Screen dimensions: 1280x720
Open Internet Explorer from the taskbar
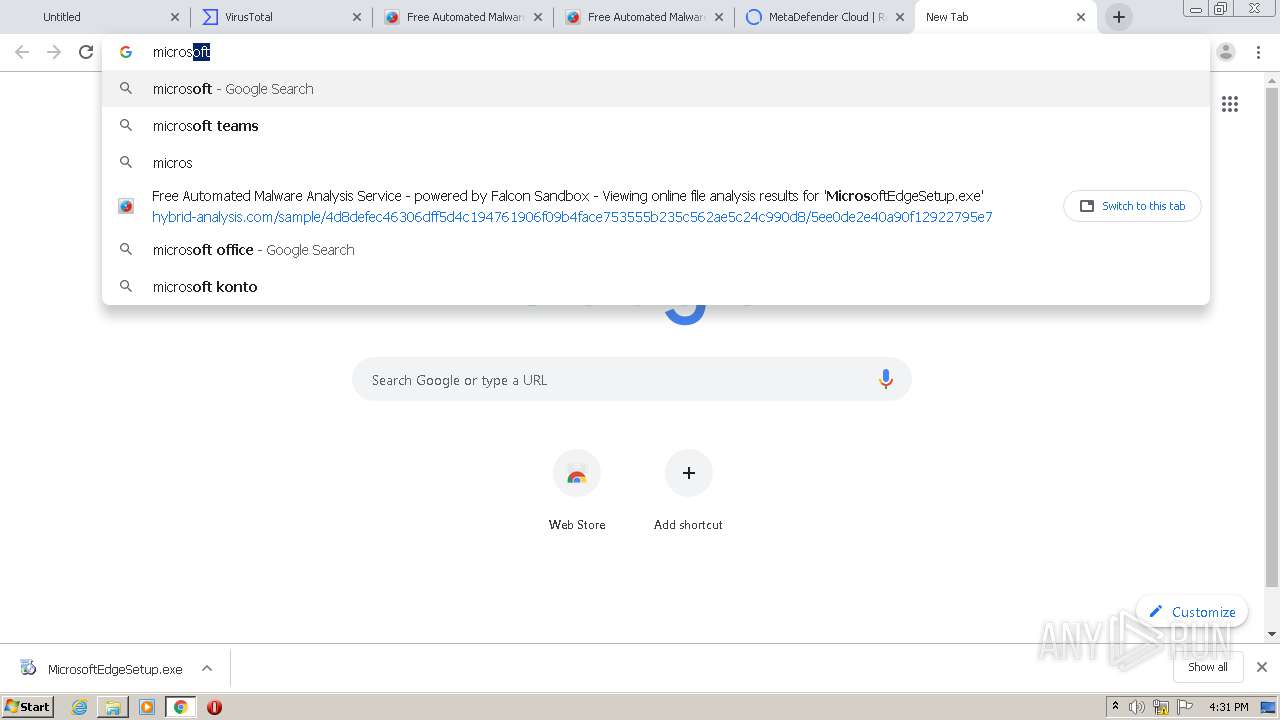tap(80, 707)
